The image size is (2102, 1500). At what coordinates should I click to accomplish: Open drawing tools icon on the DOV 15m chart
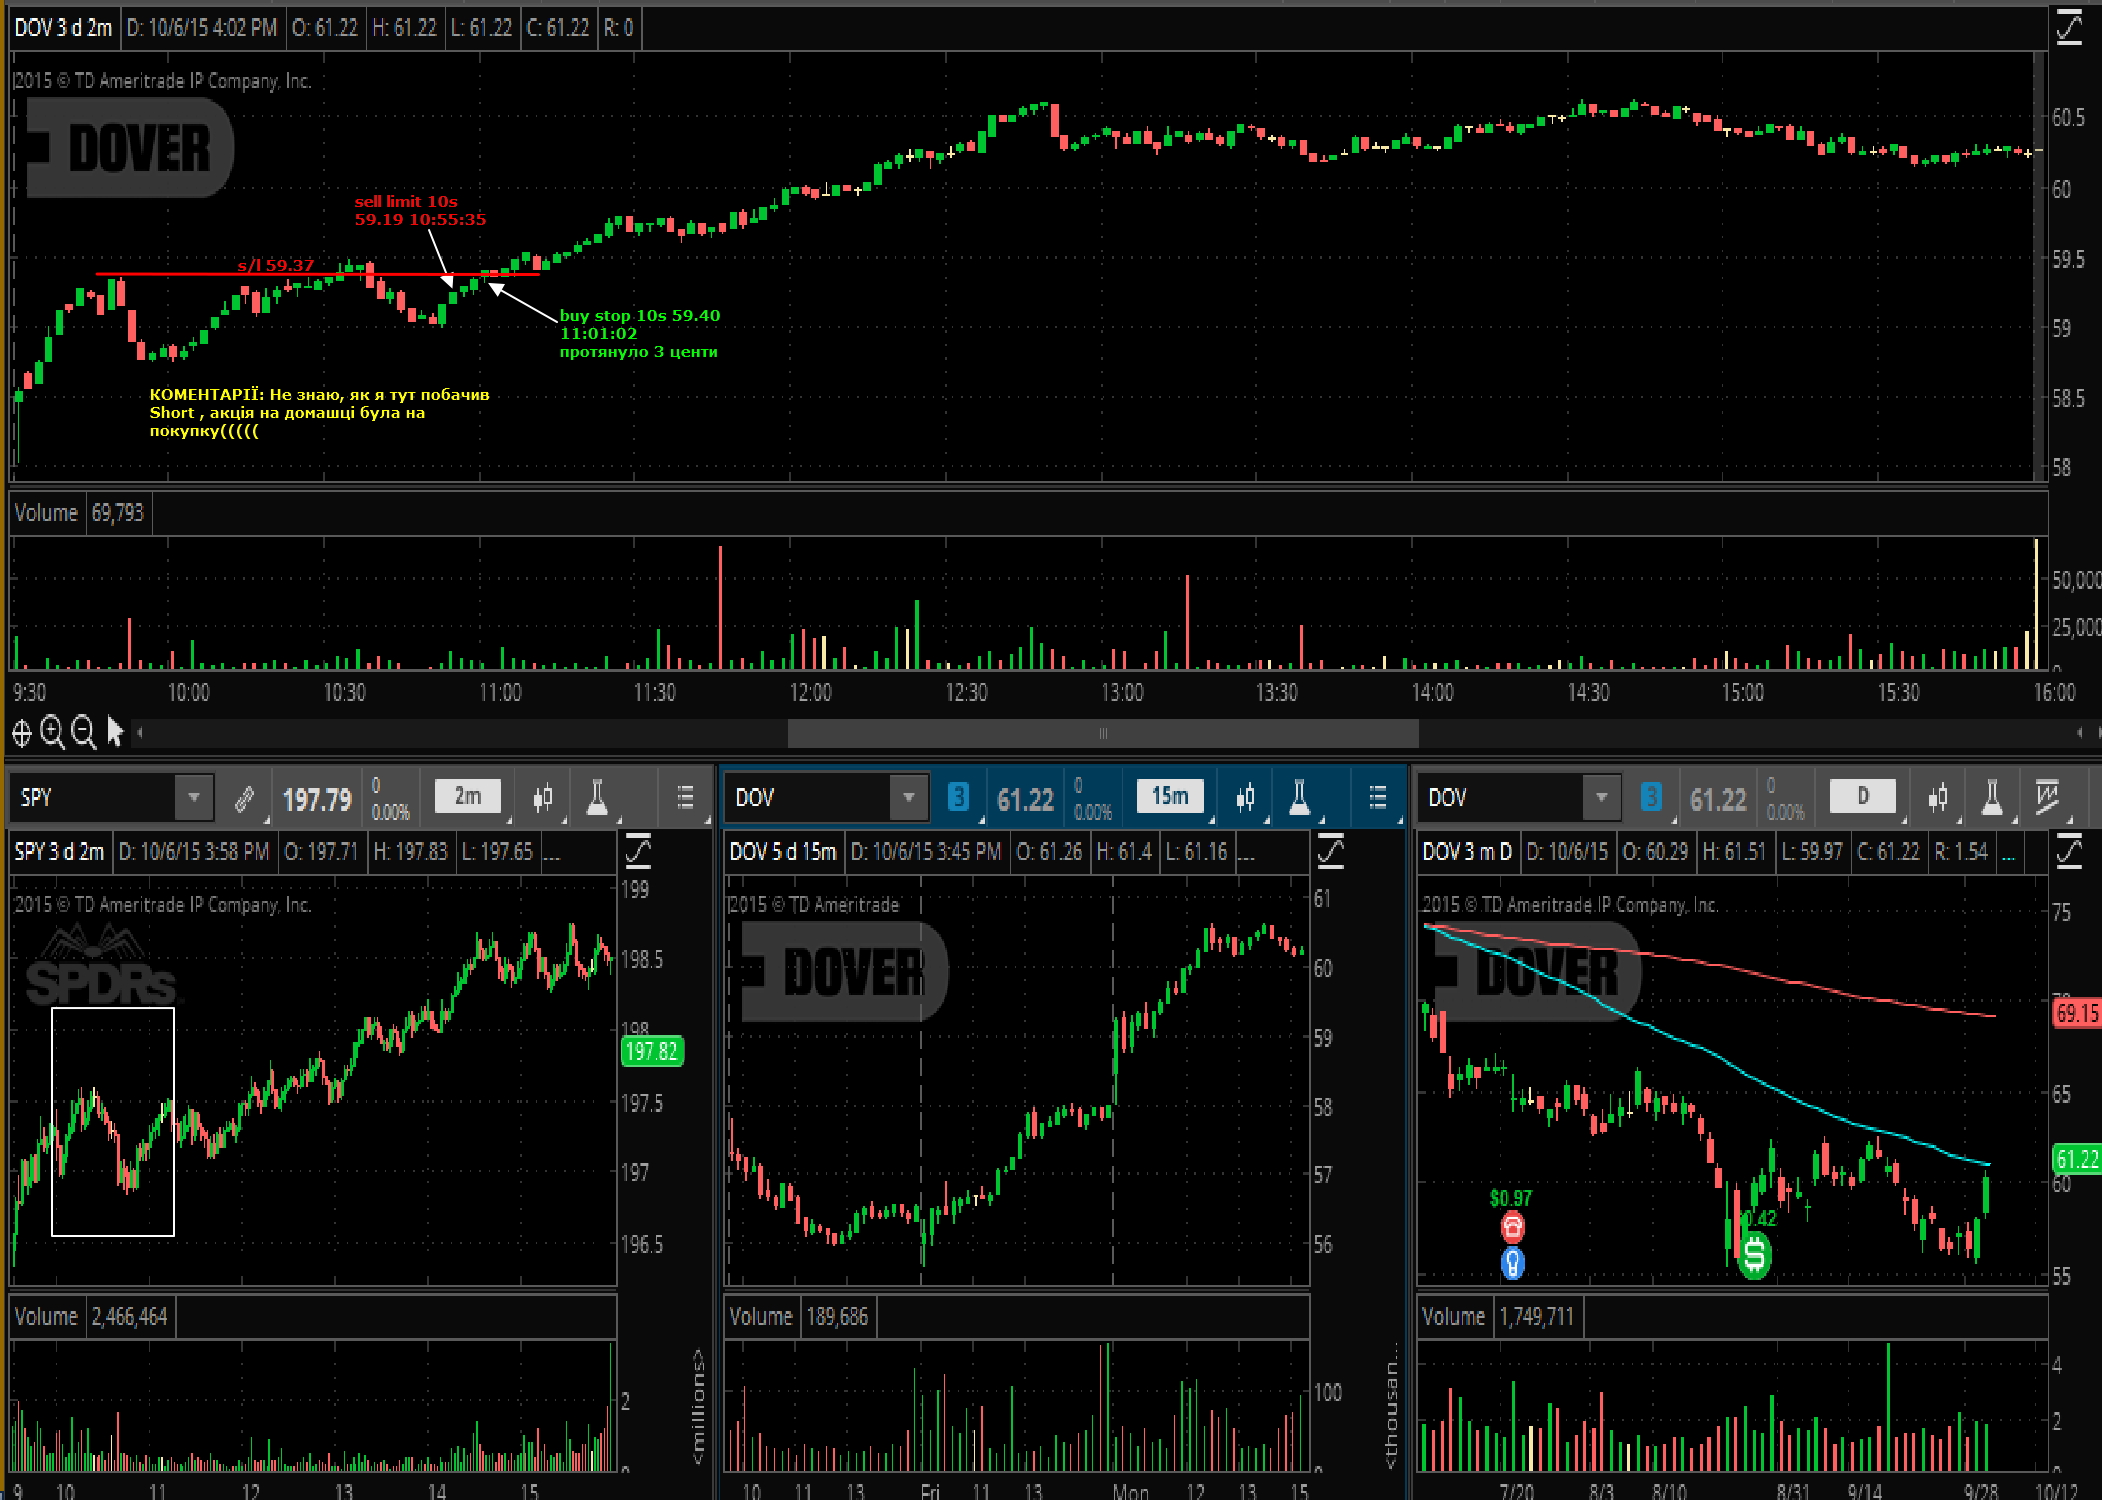[1332, 851]
